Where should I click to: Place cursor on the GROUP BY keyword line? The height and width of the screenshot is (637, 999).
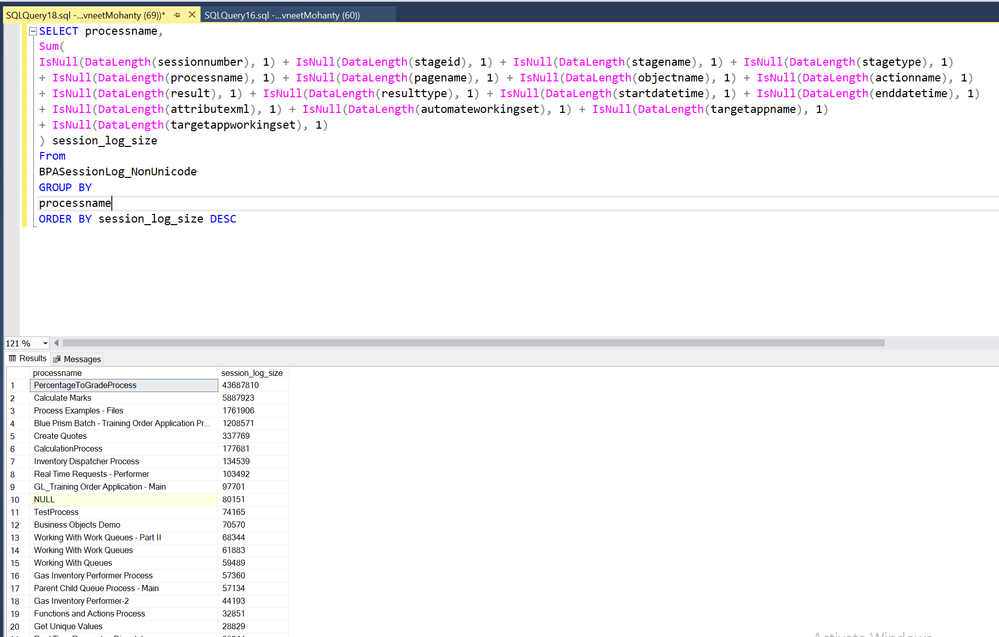(65, 188)
